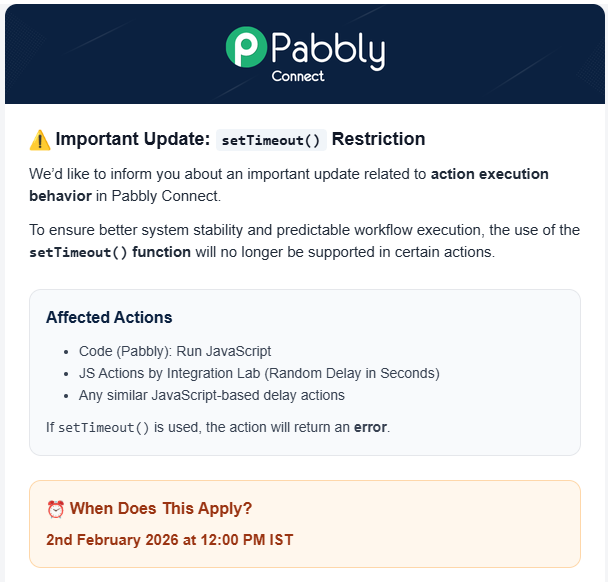Click the "When Does This Apply?" heading
The height and width of the screenshot is (582, 608).
tap(160, 509)
